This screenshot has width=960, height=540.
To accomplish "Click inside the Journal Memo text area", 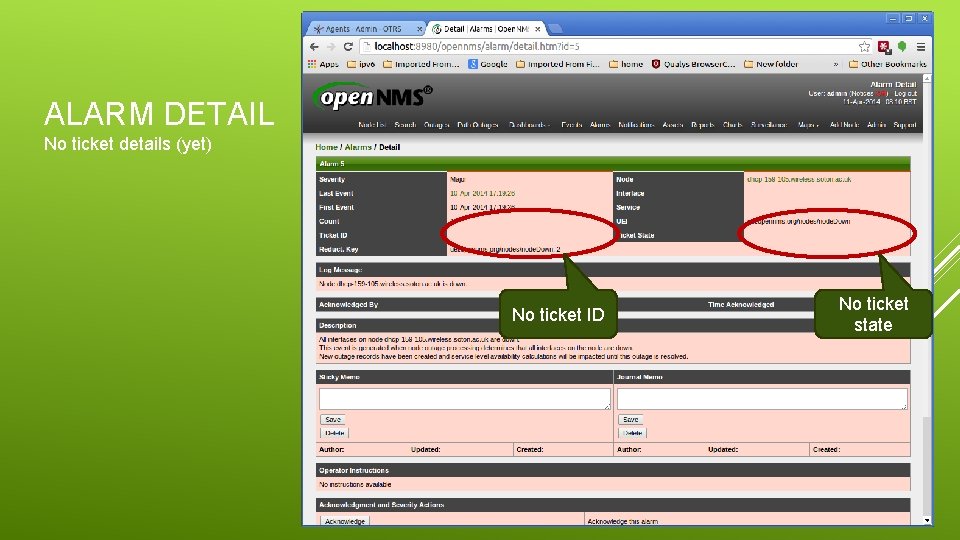I will coord(762,399).
